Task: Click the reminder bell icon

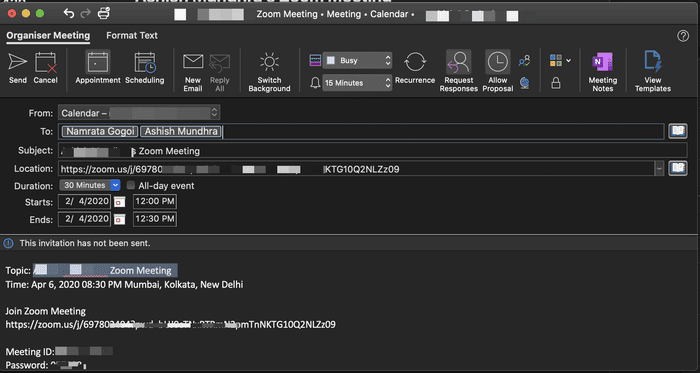Action: (315, 83)
